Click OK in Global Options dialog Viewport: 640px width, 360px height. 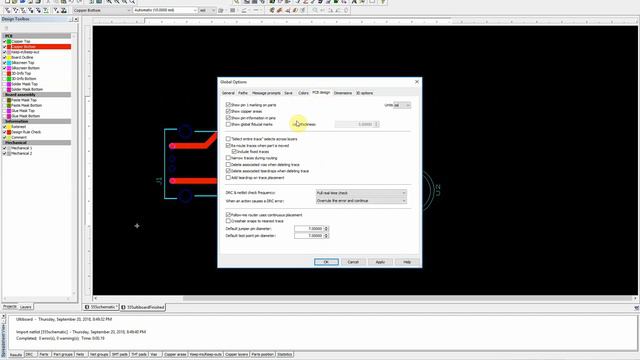[326, 262]
